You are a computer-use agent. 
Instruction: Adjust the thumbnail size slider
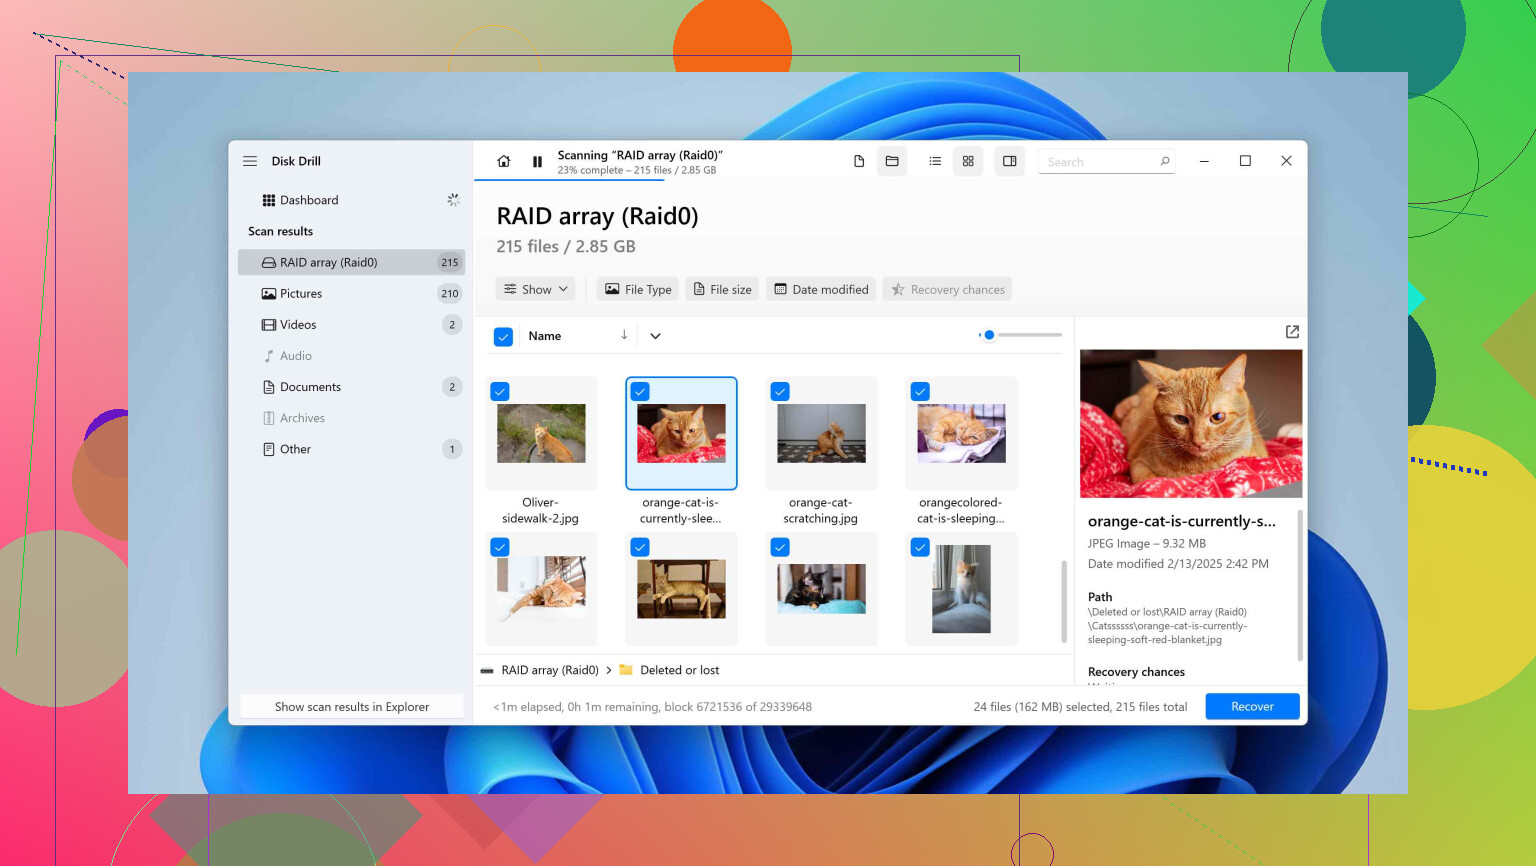pyautogui.click(x=989, y=335)
